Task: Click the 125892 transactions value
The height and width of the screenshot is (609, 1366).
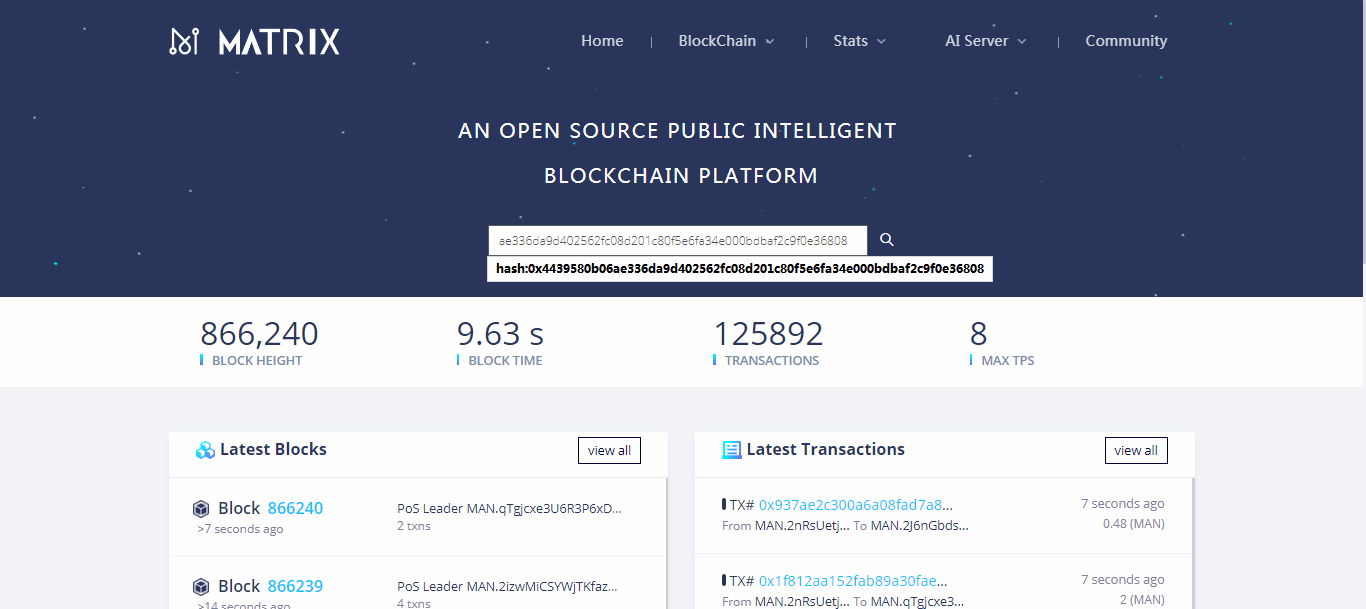Action: click(x=768, y=333)
